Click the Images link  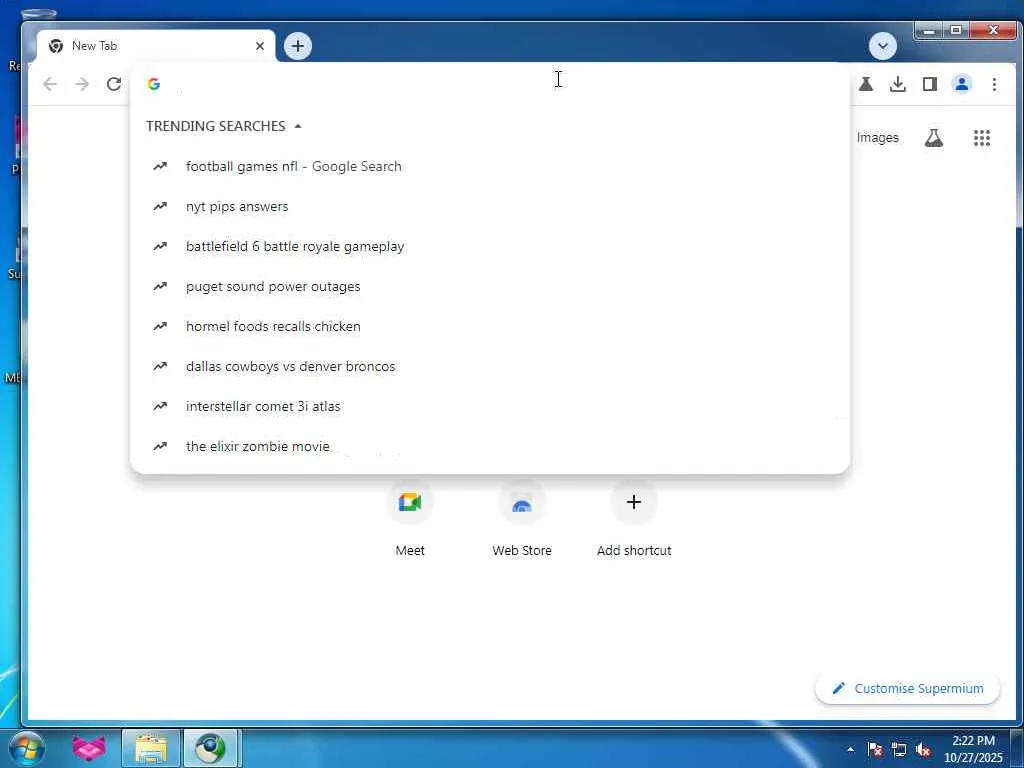coord(878,138)
